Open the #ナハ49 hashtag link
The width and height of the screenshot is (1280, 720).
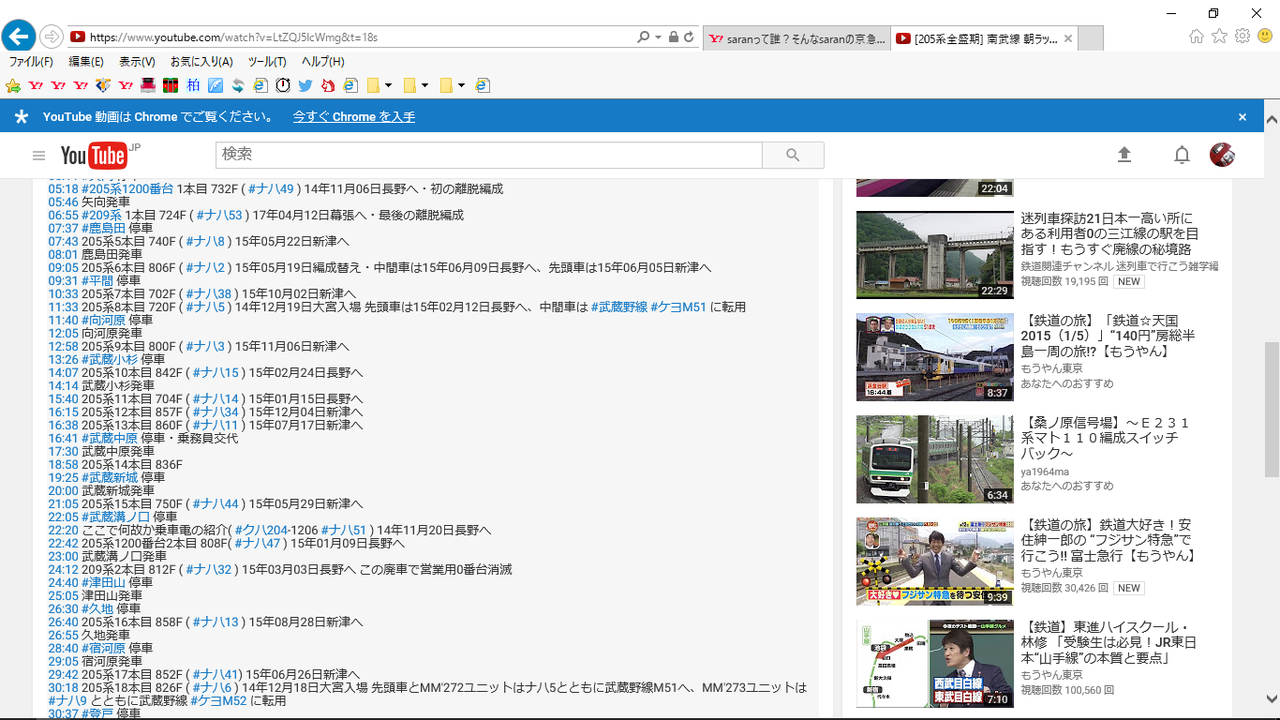pyautogui.click(x=270, y=189)
